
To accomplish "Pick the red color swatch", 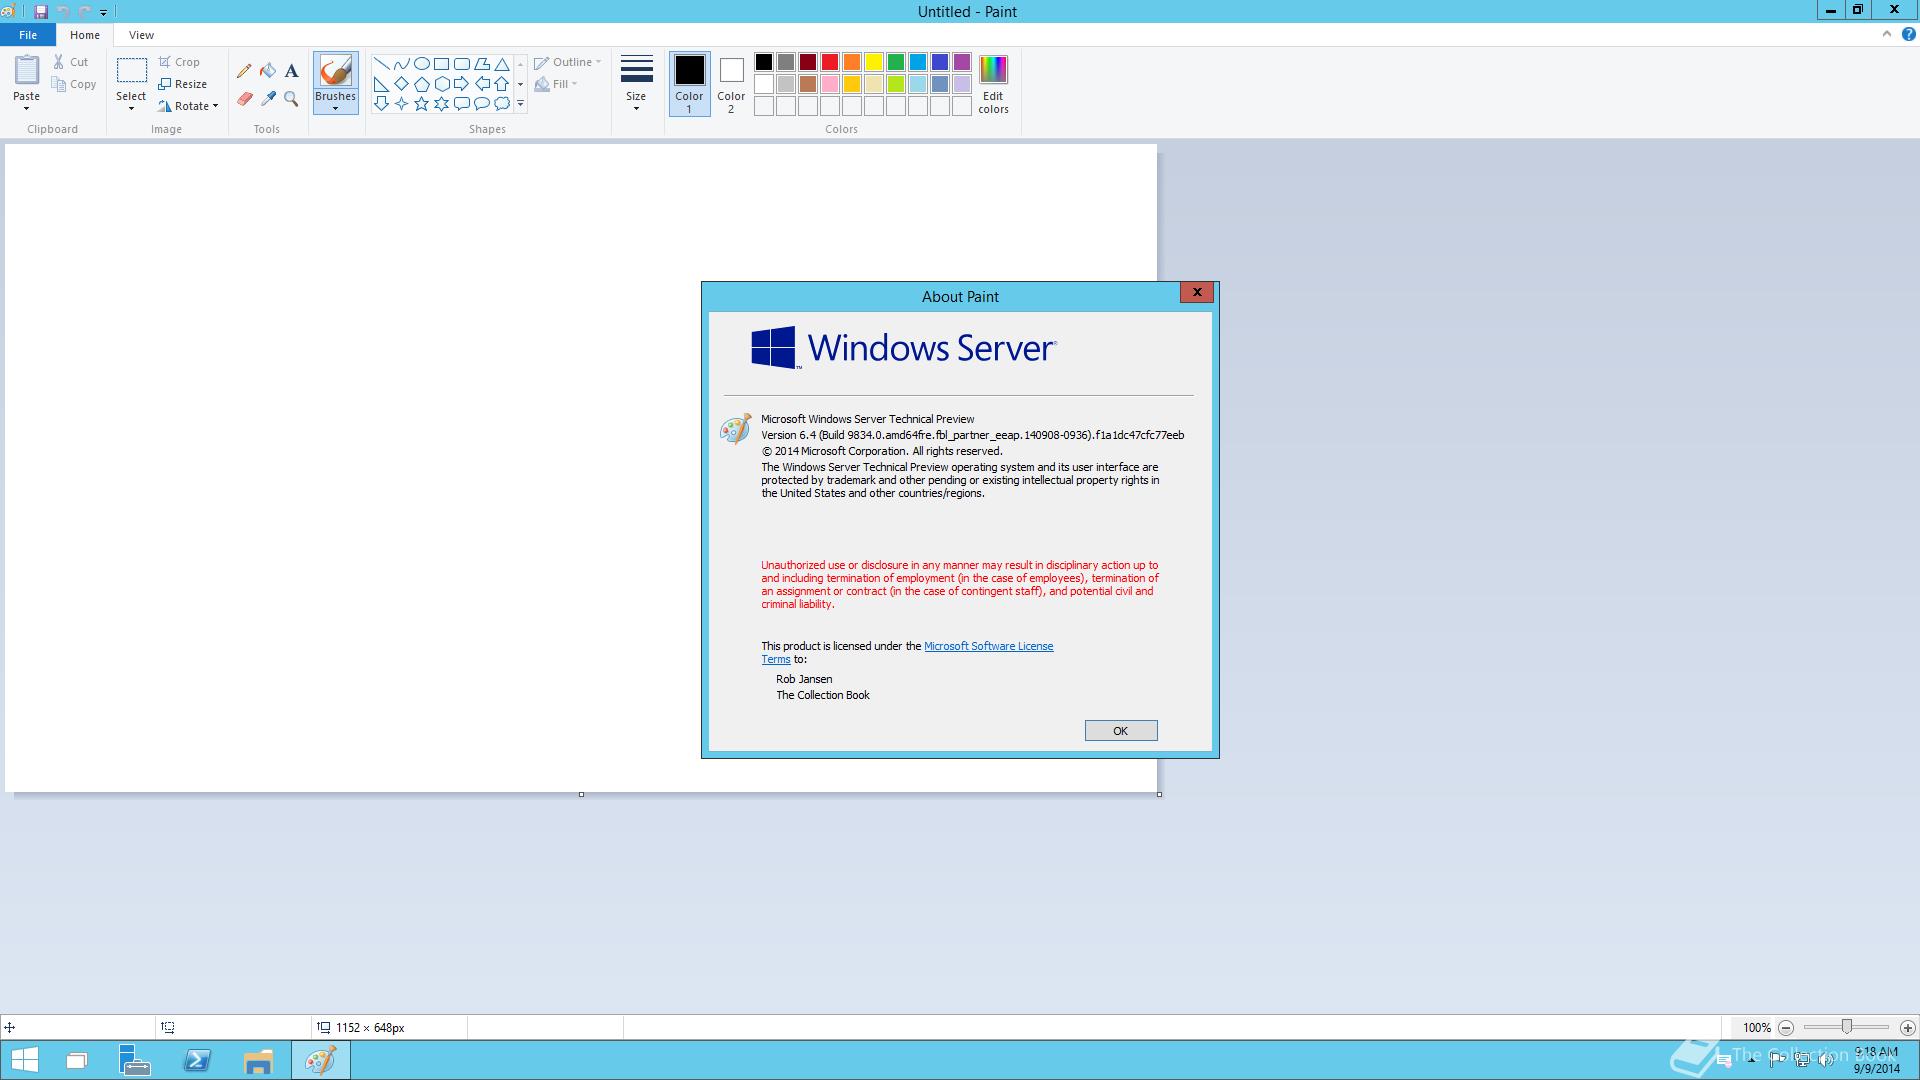I will (830, 62).
